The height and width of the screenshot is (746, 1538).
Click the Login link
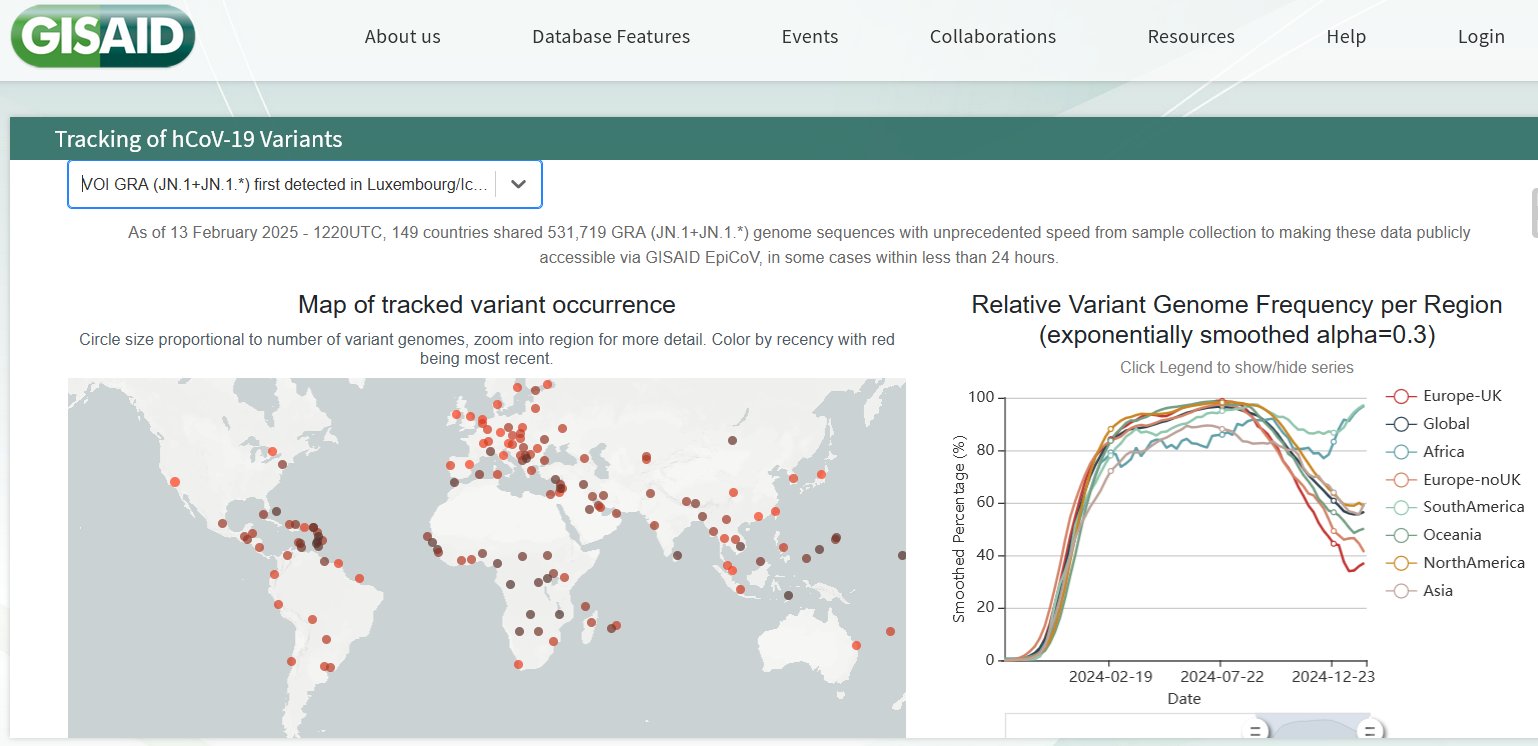pos(1480,37)
